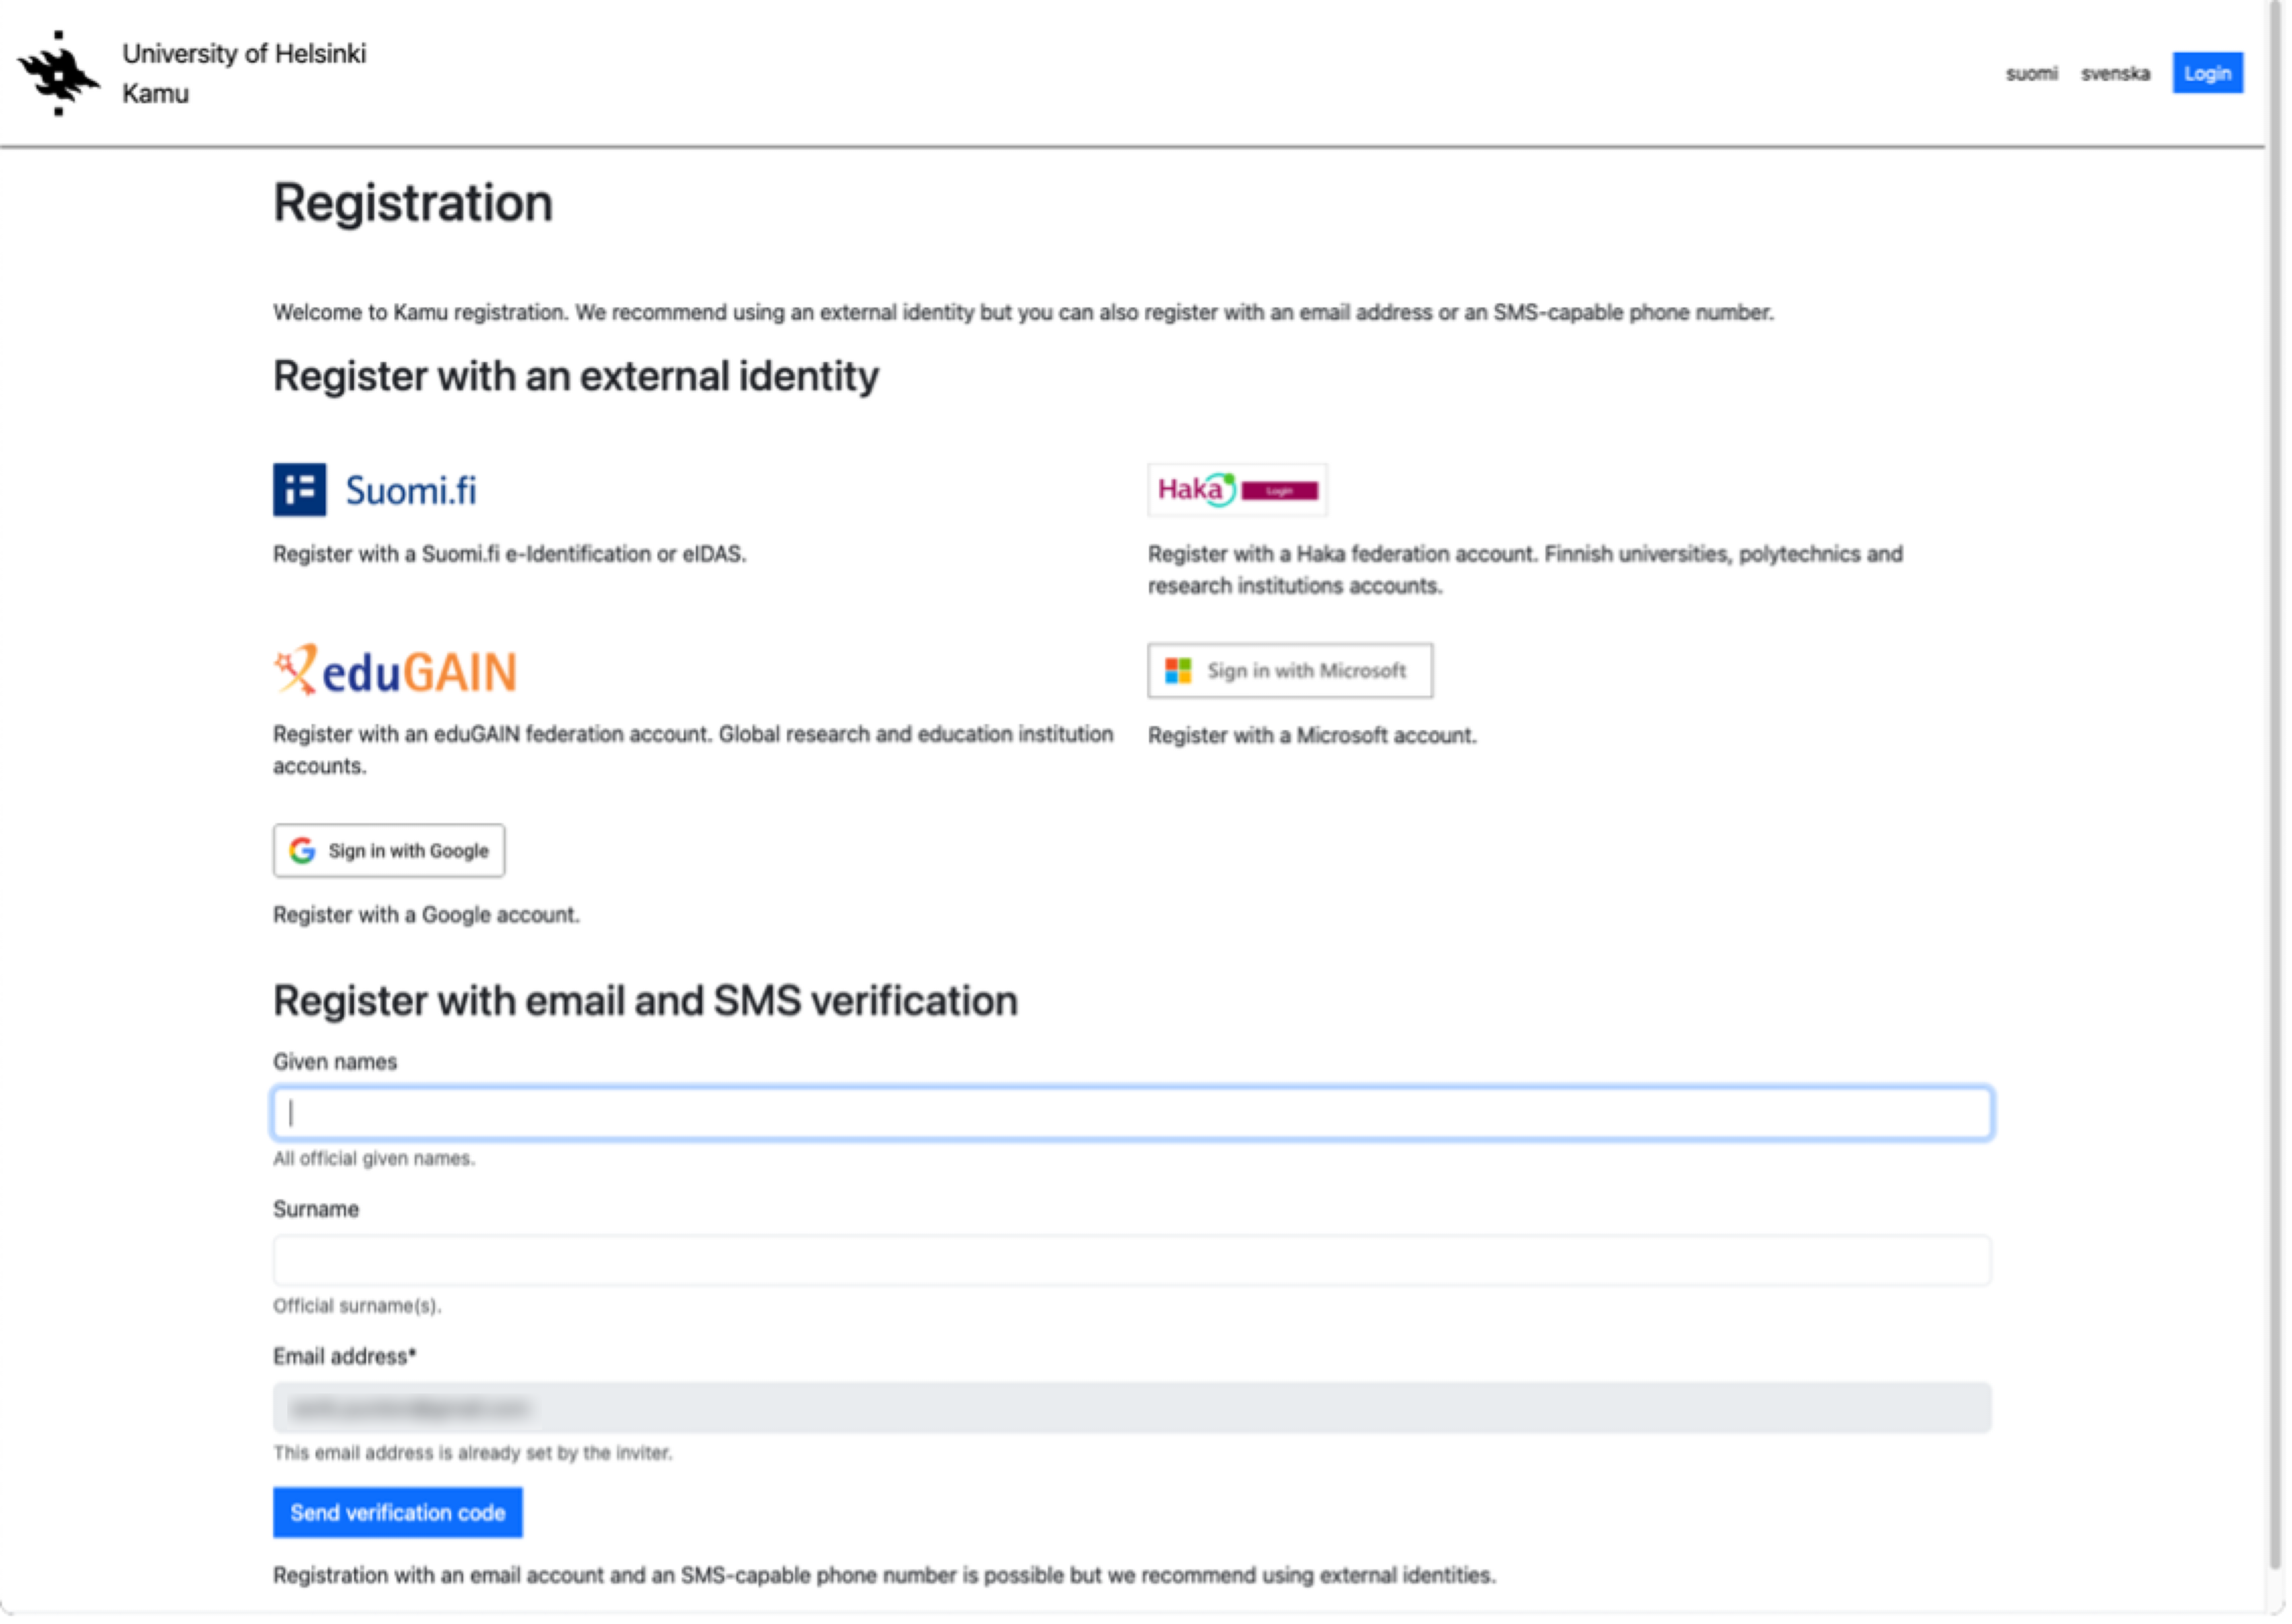
Task: Click the Registration page heading
Action: 413,203
